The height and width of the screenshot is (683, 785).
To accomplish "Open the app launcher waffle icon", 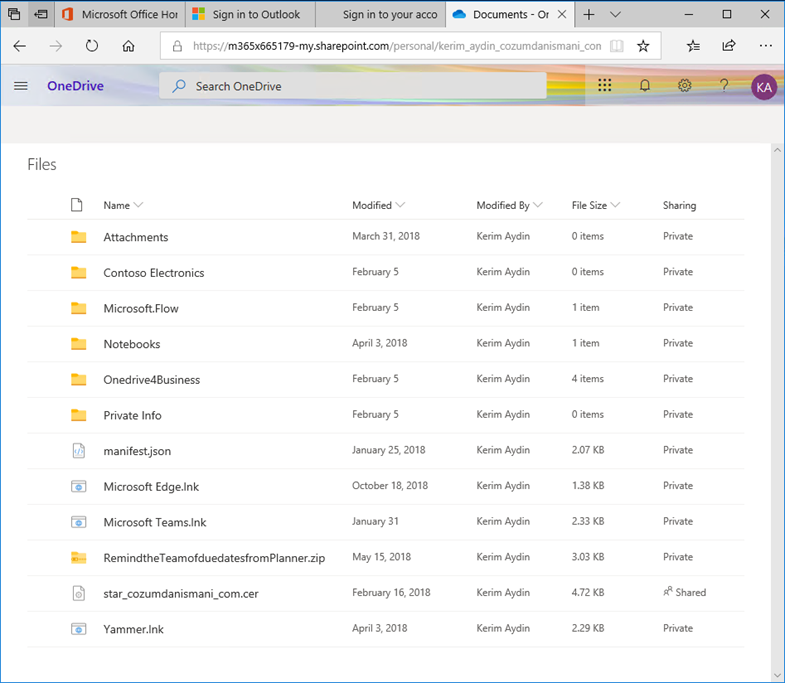I will tap(604, 86).
